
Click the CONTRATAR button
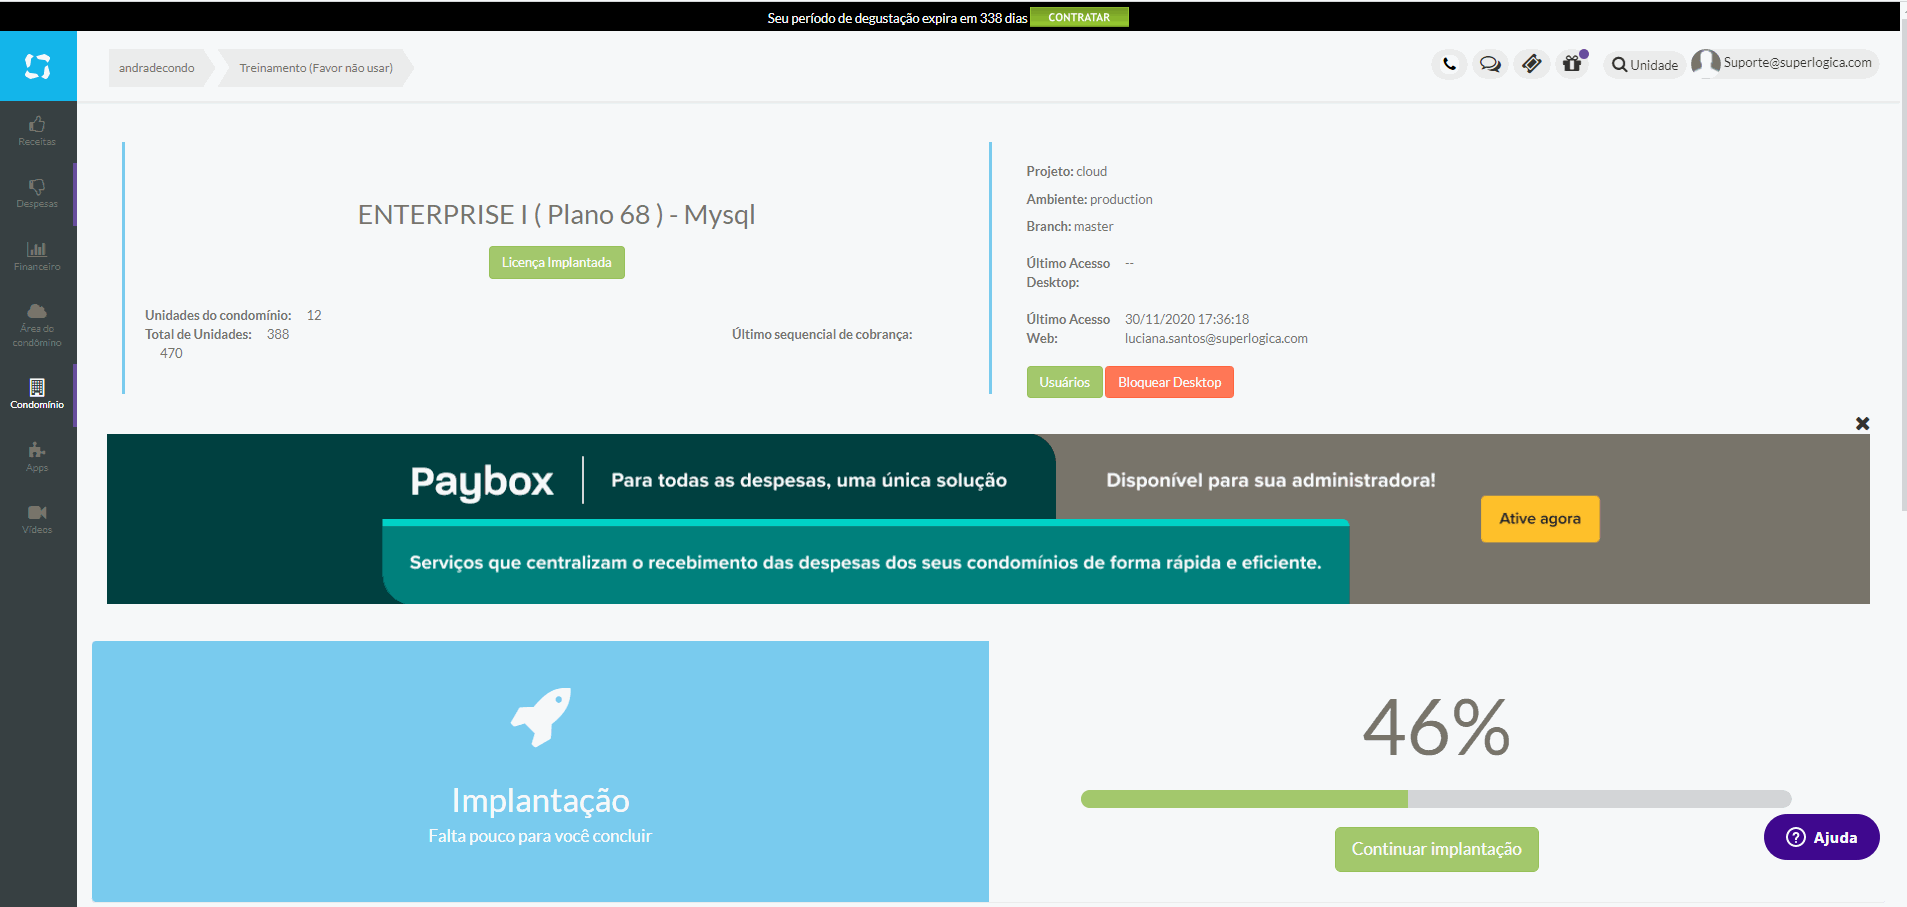(x=1079, y=17)
